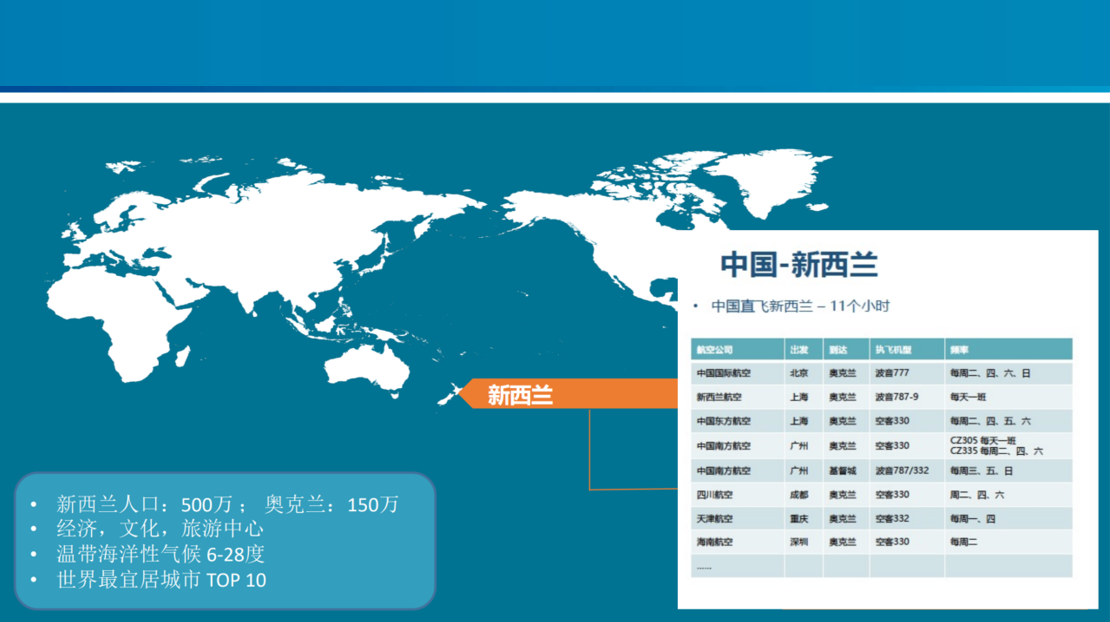
Task: Click Australia on the world map
Action: pos(371,369)
